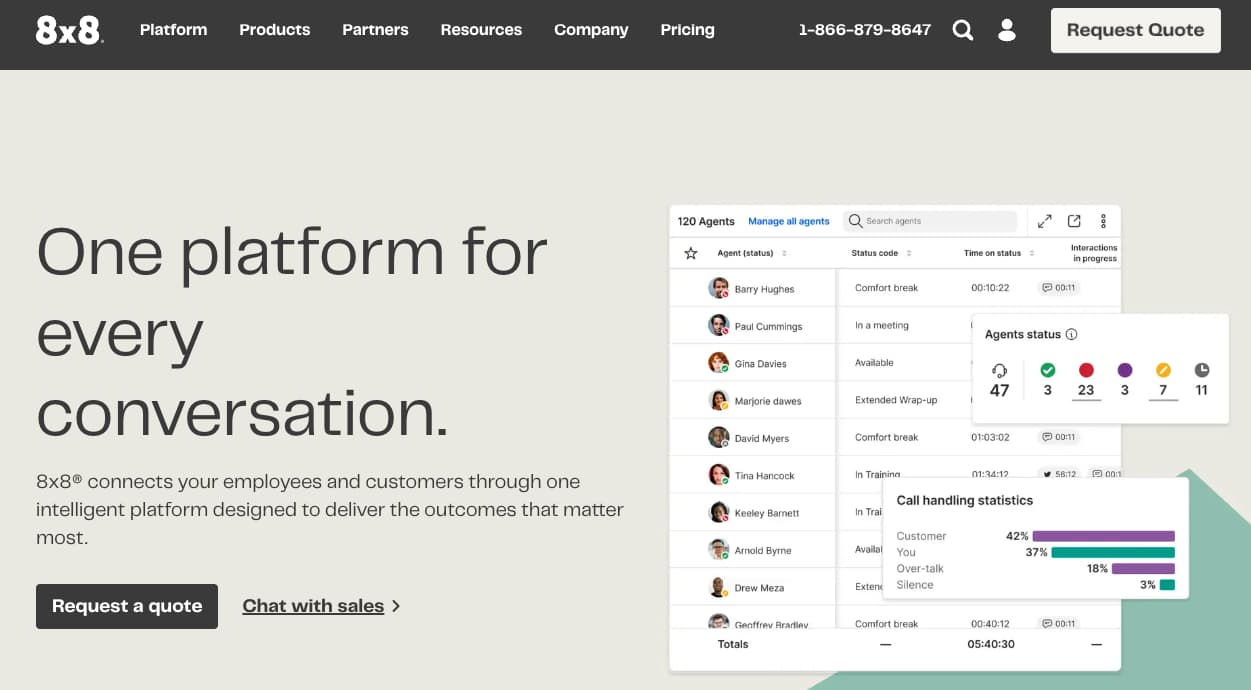This screenshot has width=1251, height=690.
Task: Select Comfort break status for Barry Hughes
Action: click(886, 288)
